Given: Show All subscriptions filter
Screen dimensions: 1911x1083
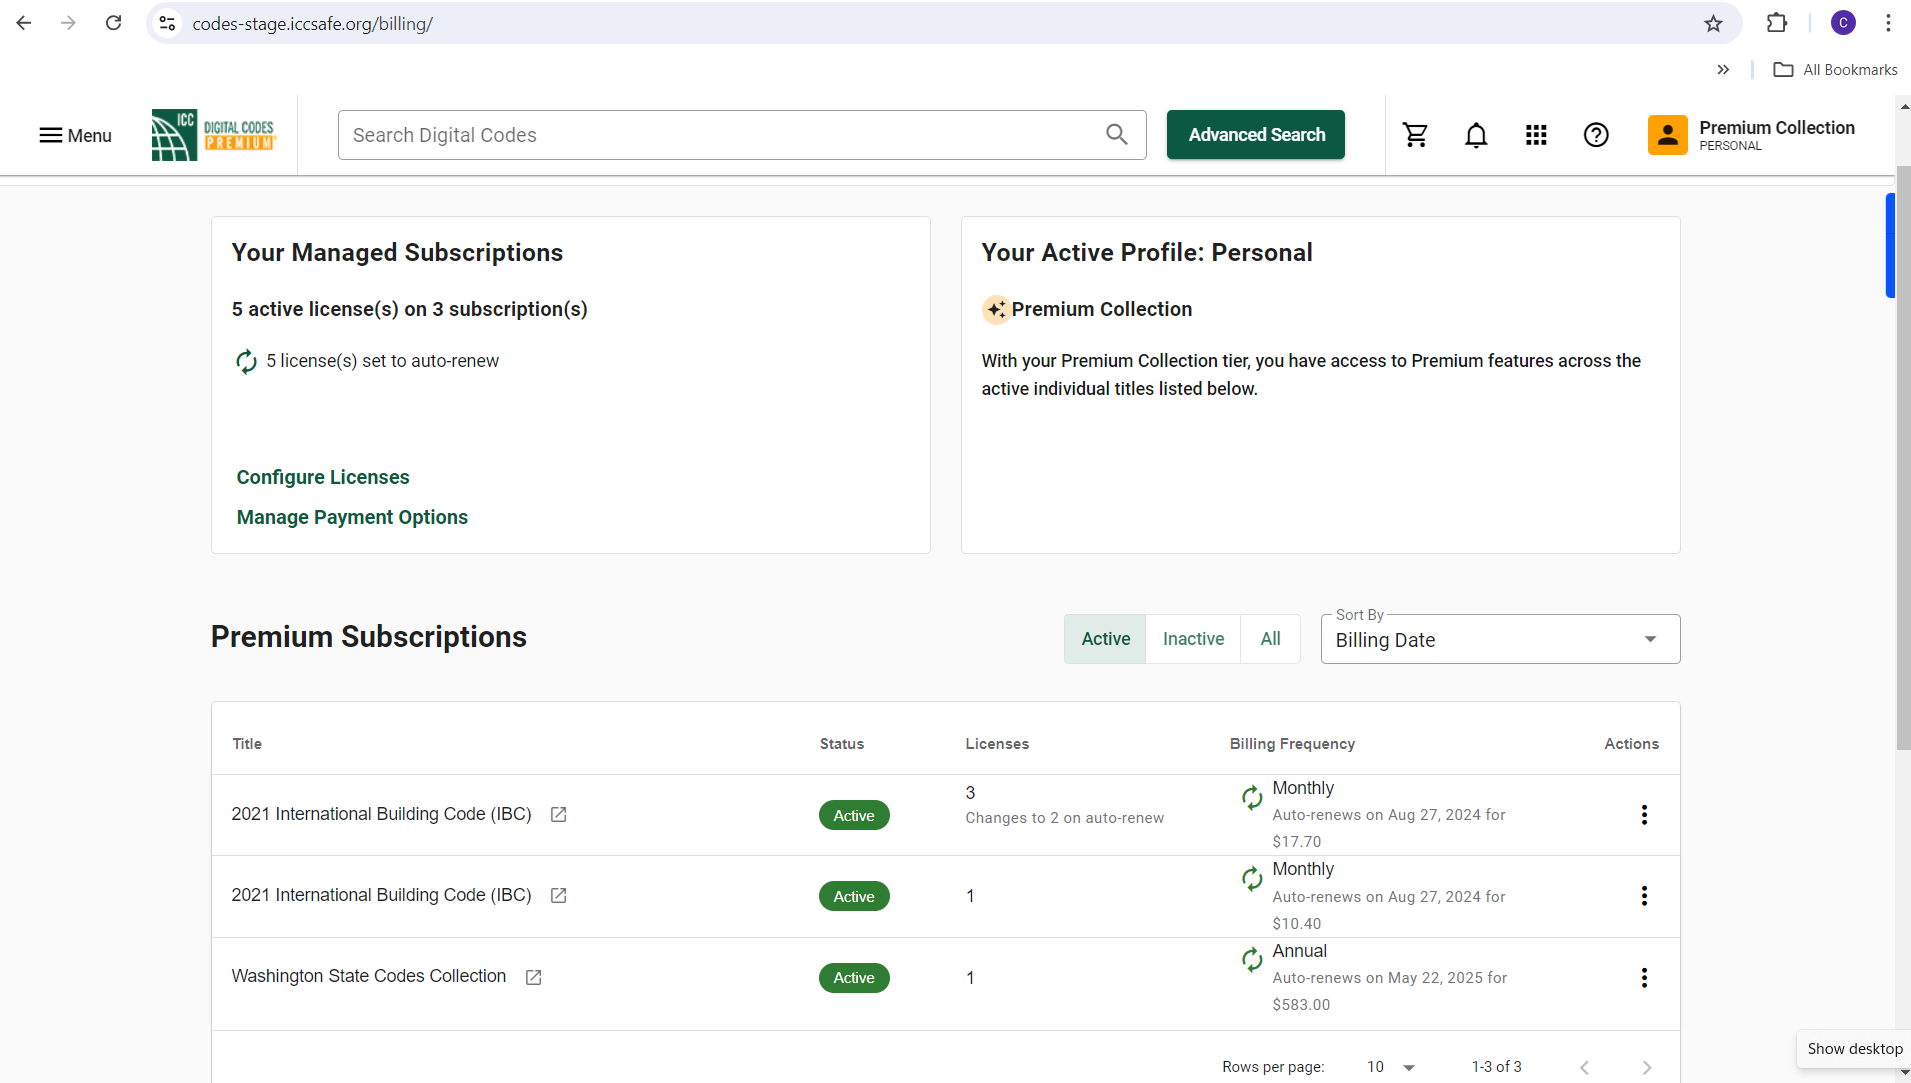Looking at the screenshot, I should click(x=1270, y=639).
